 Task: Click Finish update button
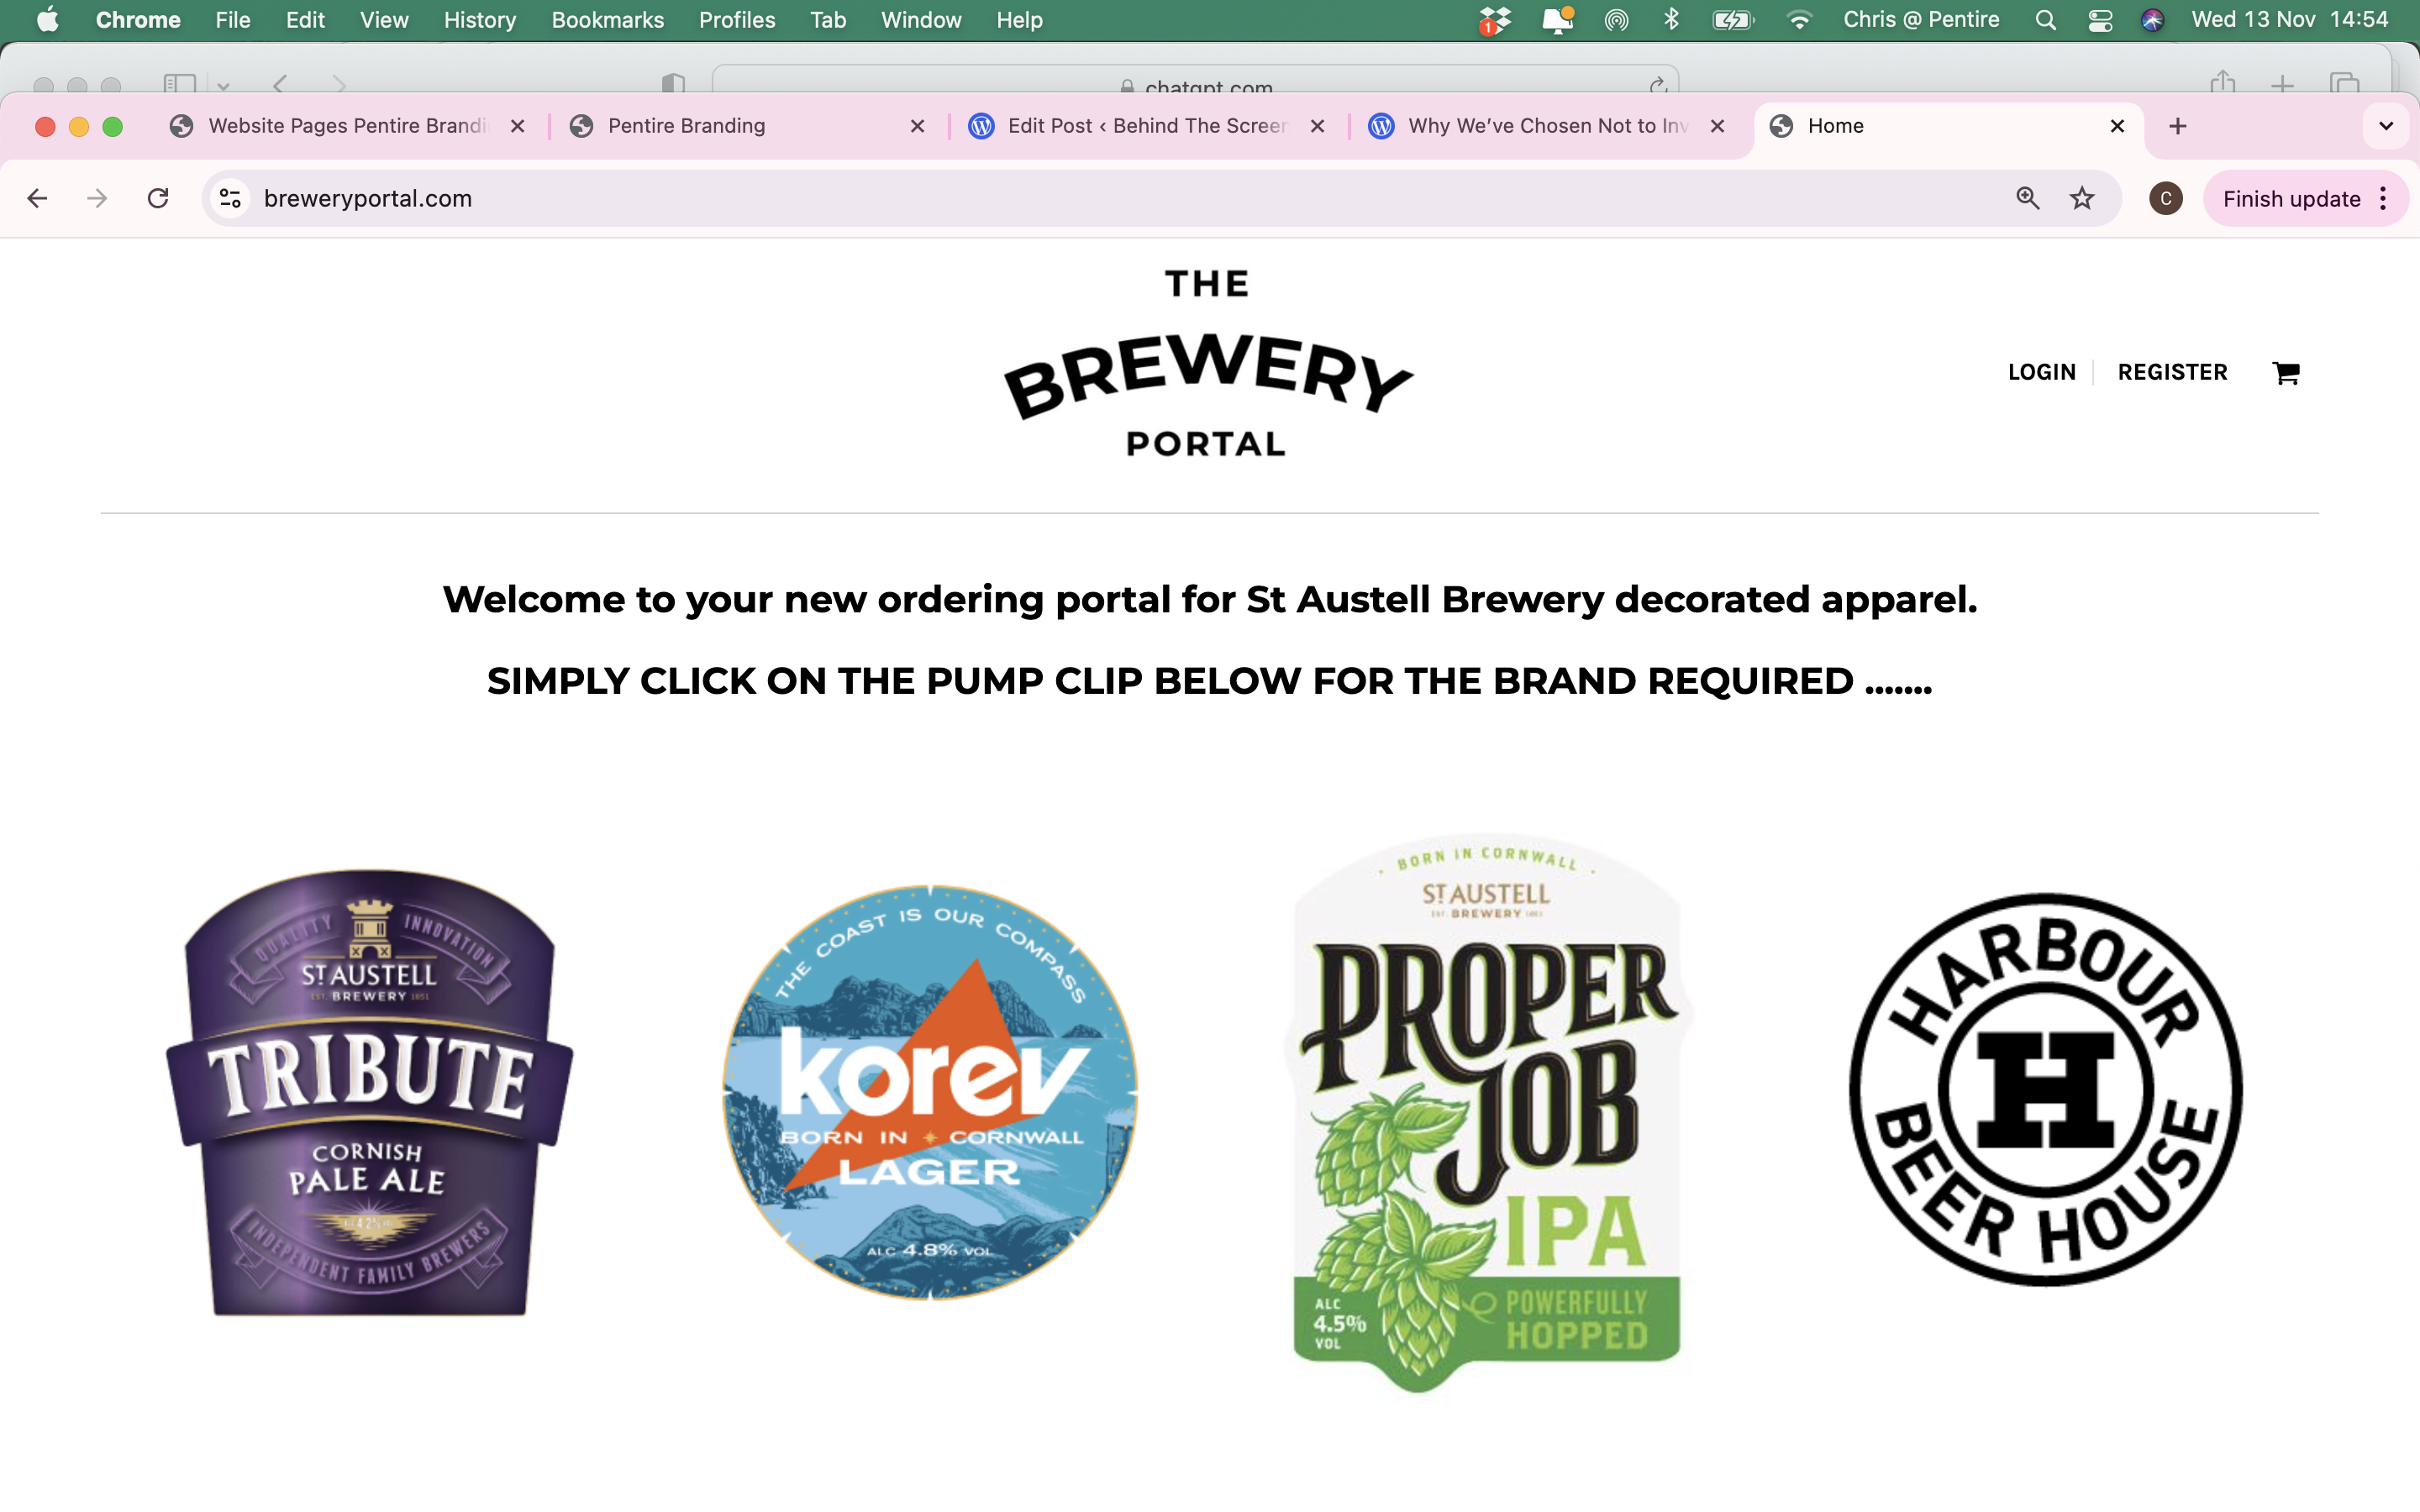click(x=2291, y=199)
